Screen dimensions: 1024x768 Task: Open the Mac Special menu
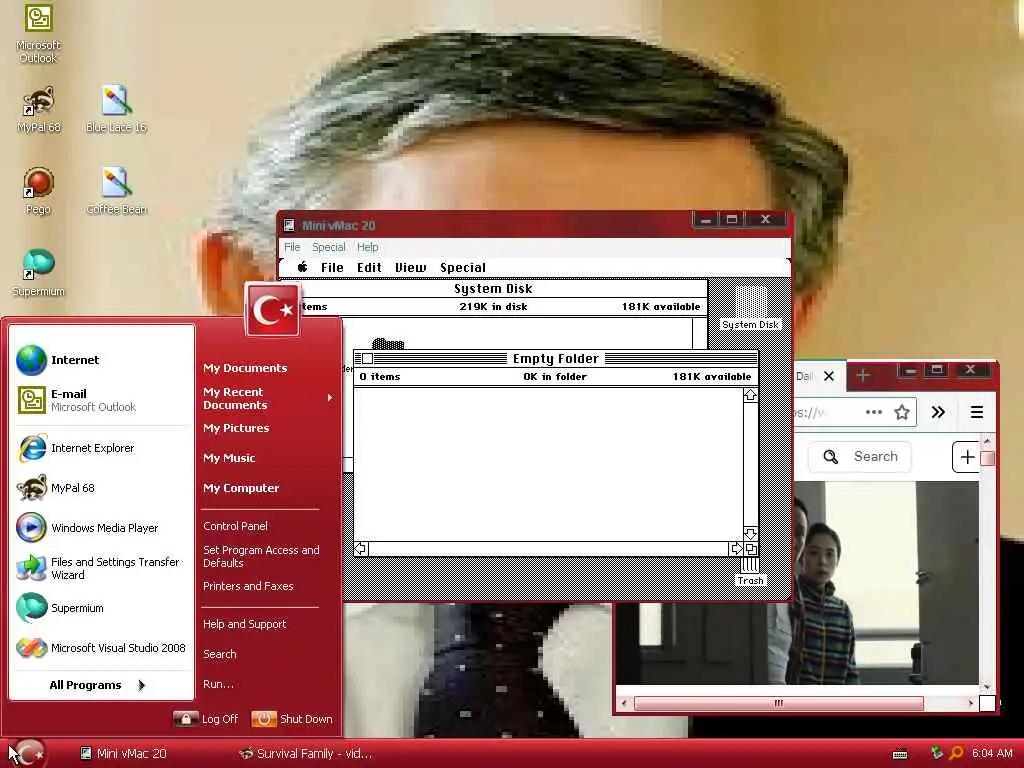click(x=463, y=267)
